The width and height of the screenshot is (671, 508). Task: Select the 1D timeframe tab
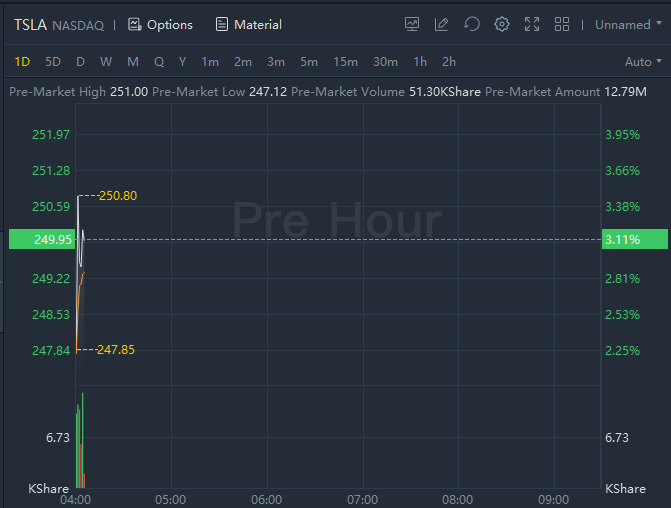coord(22,62)
